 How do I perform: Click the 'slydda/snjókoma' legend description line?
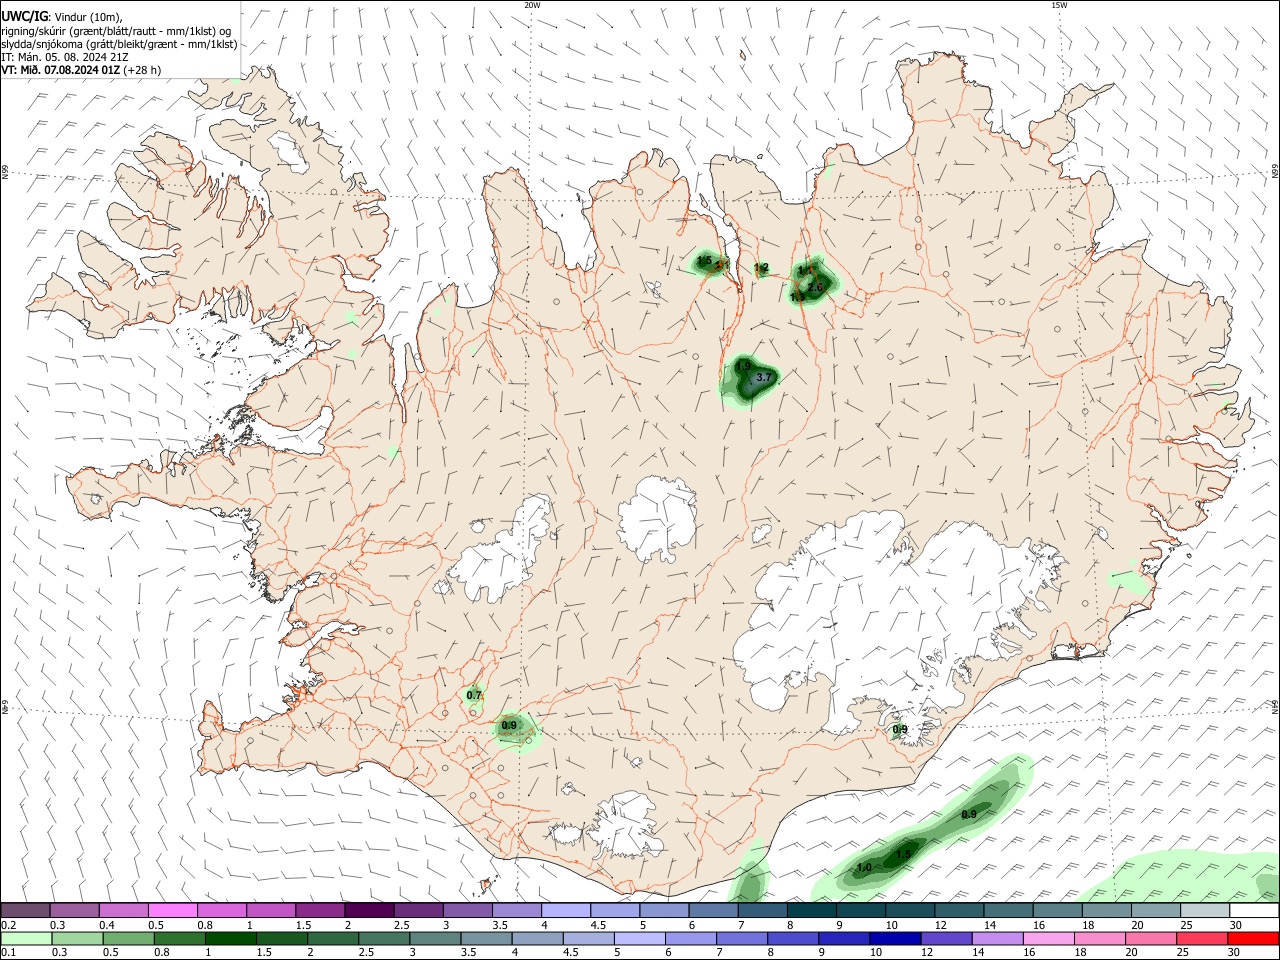(x=119, y=44)
